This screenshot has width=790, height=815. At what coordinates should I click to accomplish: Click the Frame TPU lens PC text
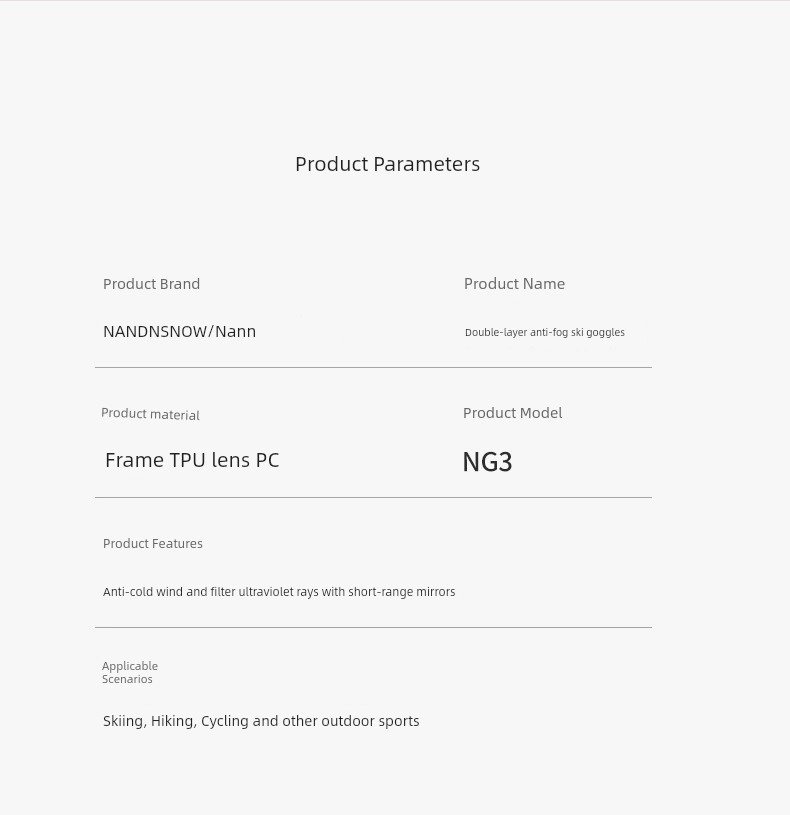point(192,460)
